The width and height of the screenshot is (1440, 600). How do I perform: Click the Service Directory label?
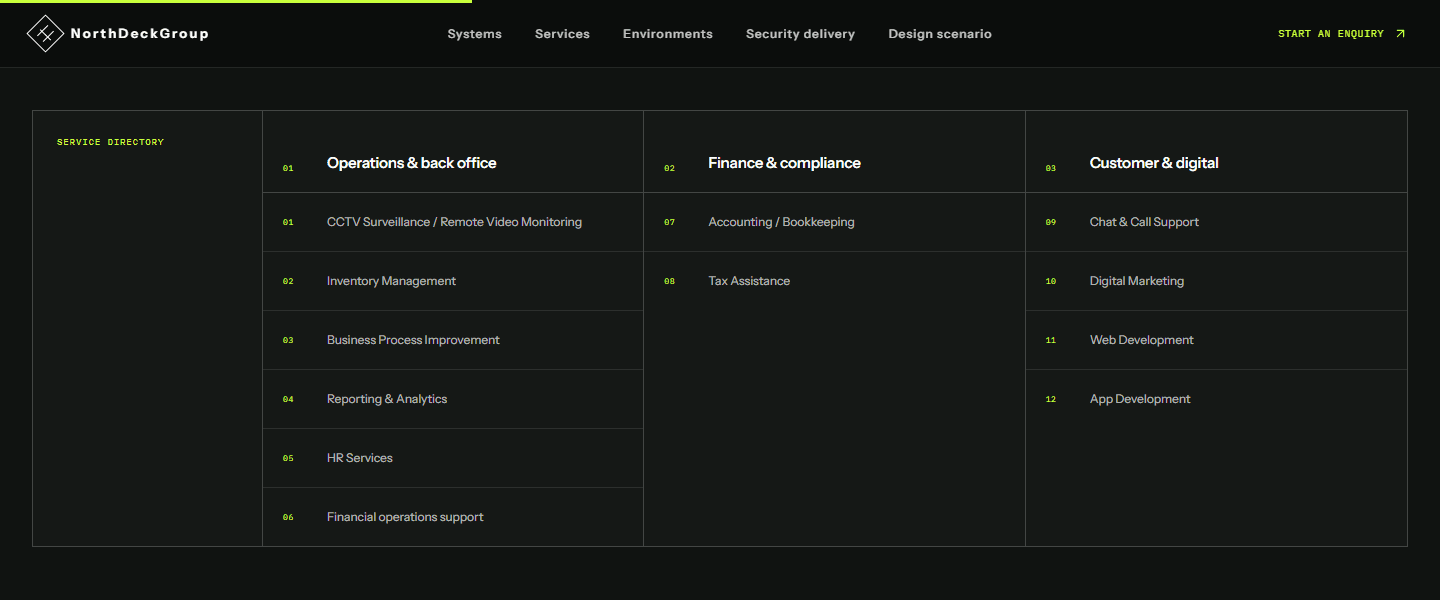[x=110, y=142]
